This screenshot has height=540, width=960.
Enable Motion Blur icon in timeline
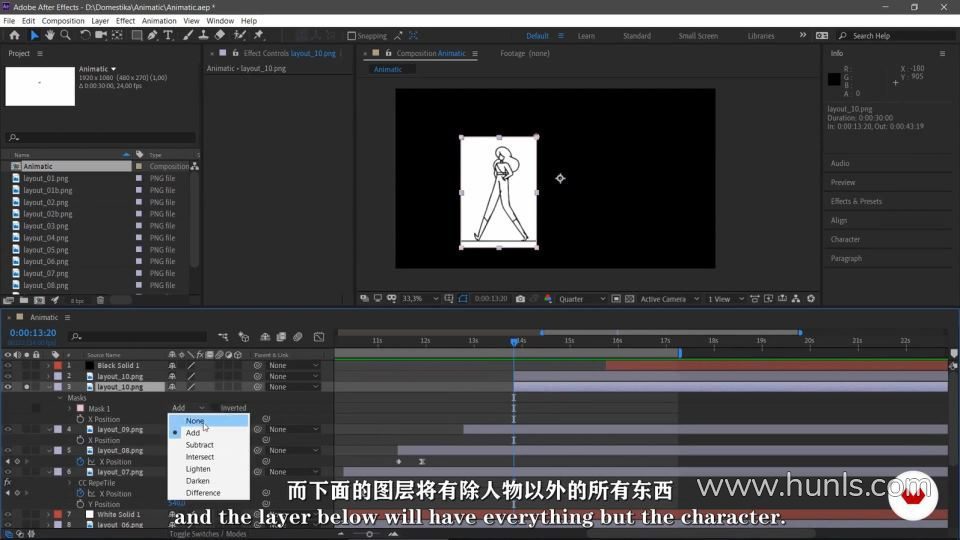(x=298, y=337)
